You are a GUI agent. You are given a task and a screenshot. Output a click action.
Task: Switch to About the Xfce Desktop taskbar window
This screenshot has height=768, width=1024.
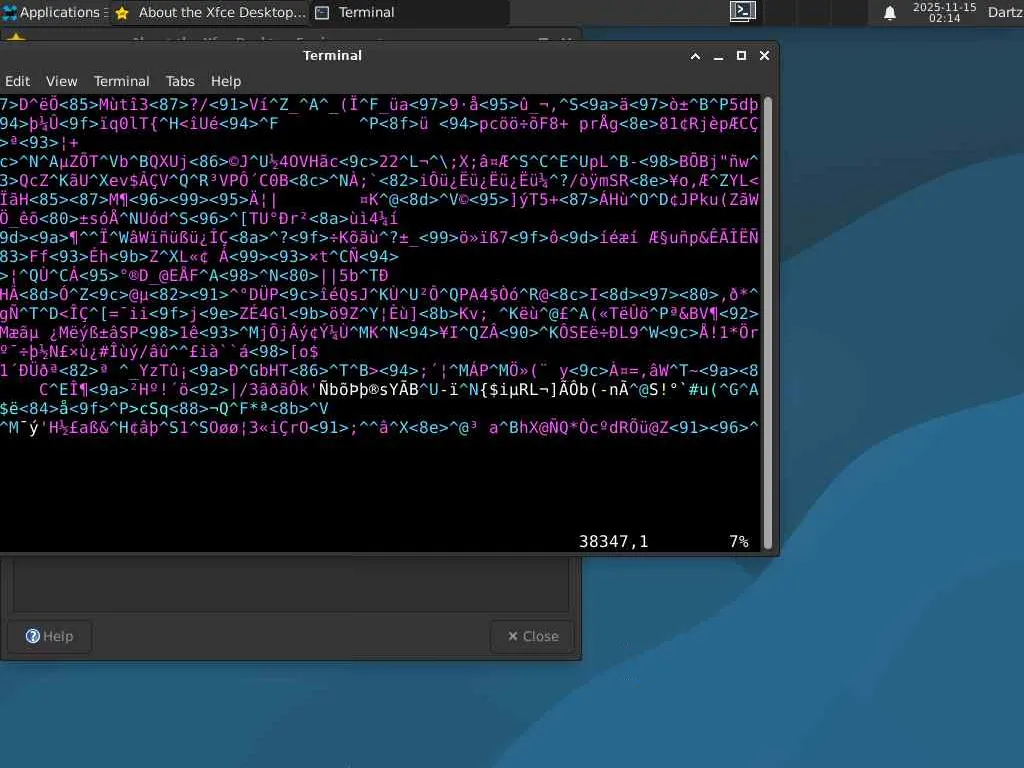coord(210,12)
